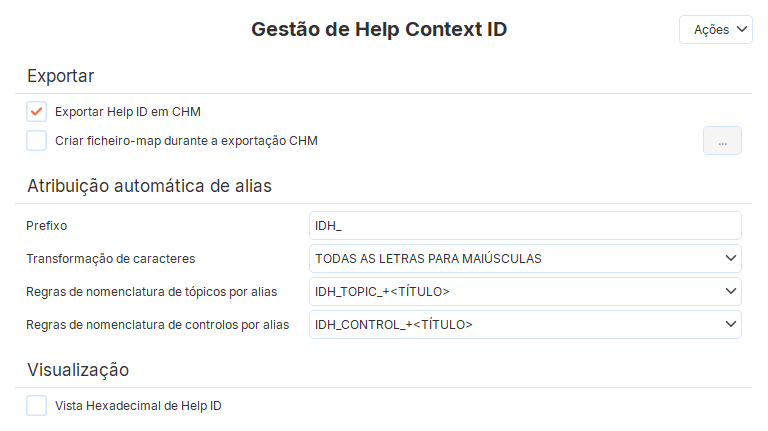Click the Prefixo label

[46, 226]
